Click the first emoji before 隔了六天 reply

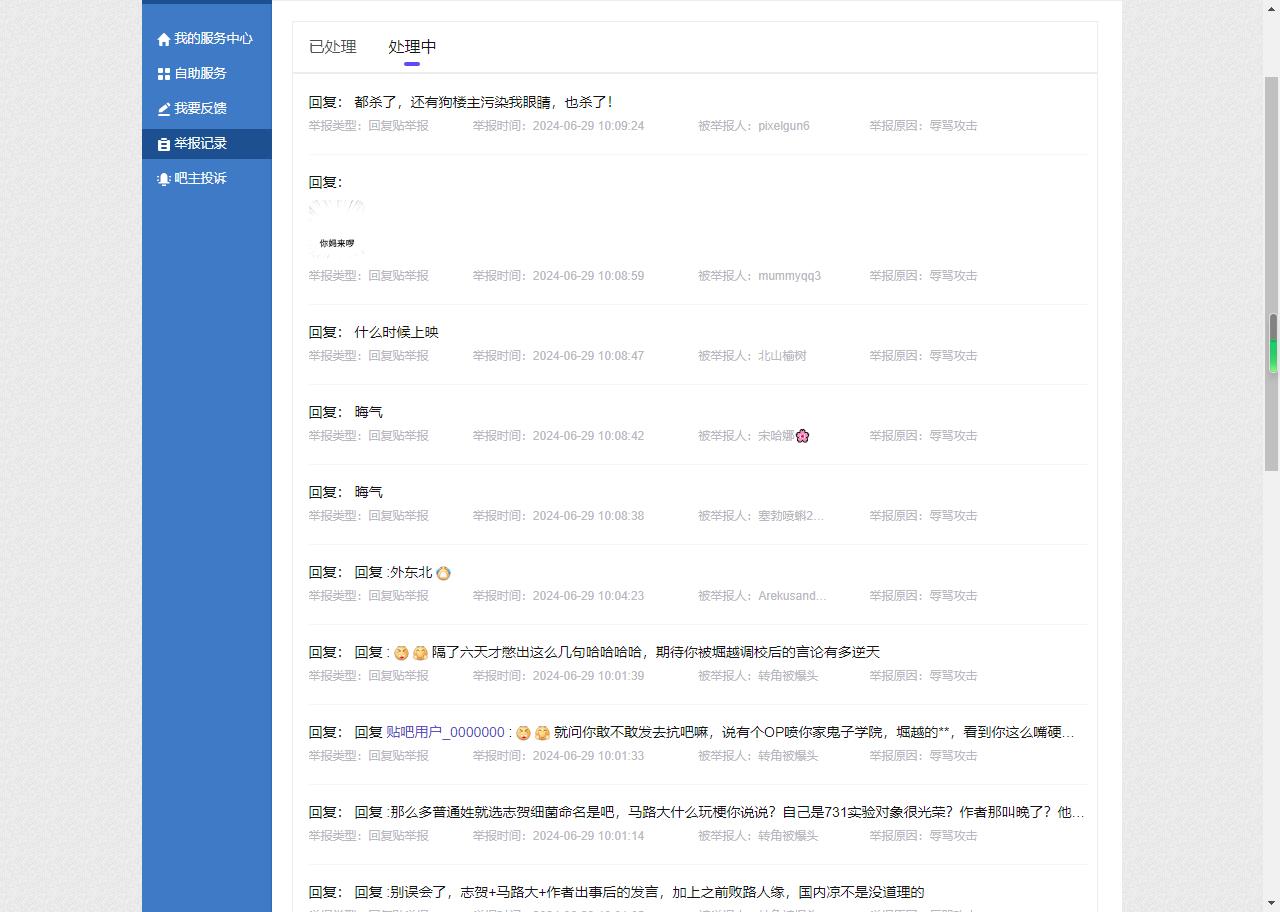401,653
